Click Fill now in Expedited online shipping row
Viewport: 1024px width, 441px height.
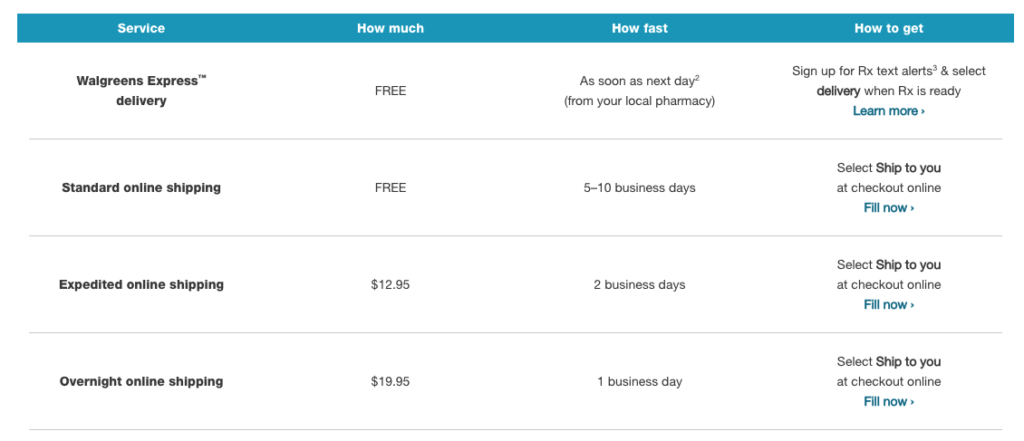pyautogui.click(x=888, y=304)
